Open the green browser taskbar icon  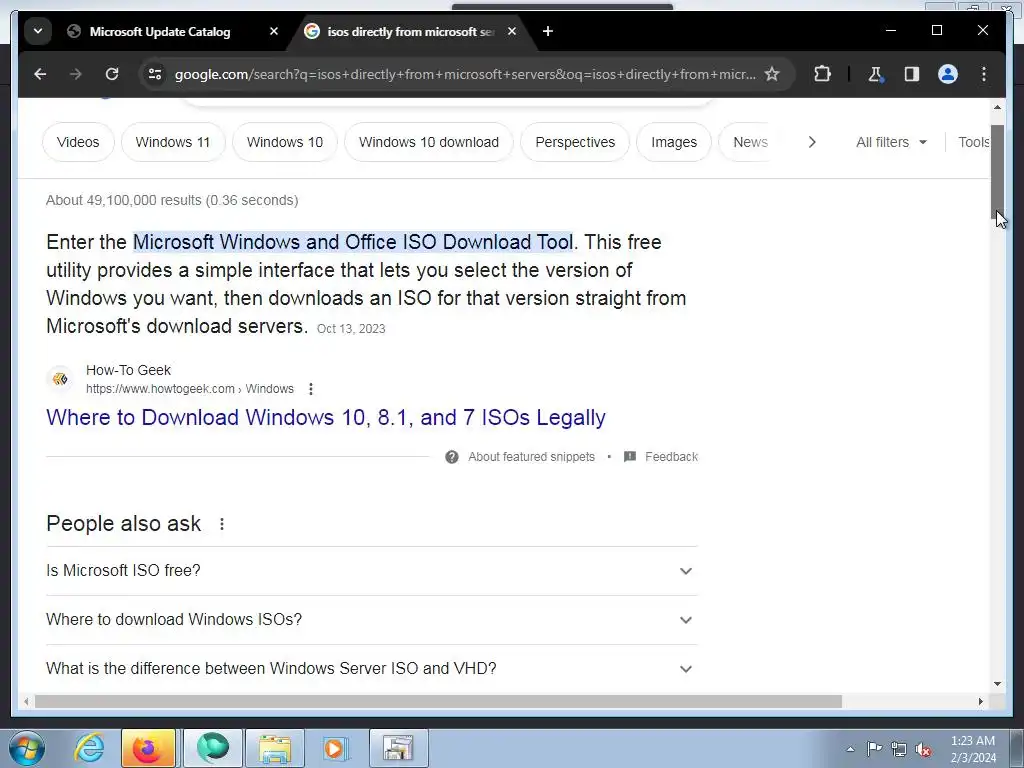click(x=213, y=748)
